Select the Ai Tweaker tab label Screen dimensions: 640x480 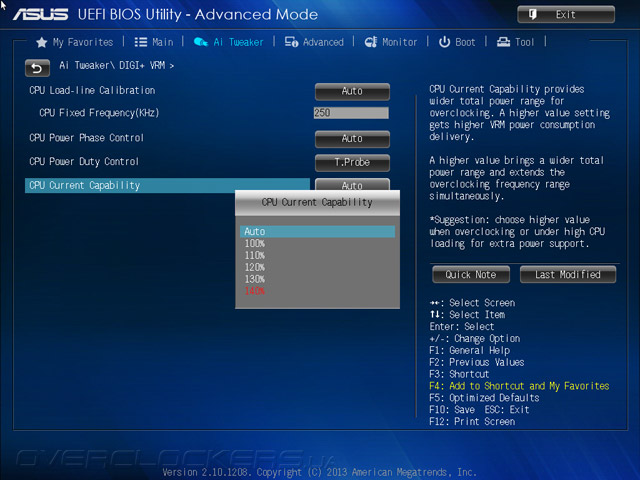238,42
